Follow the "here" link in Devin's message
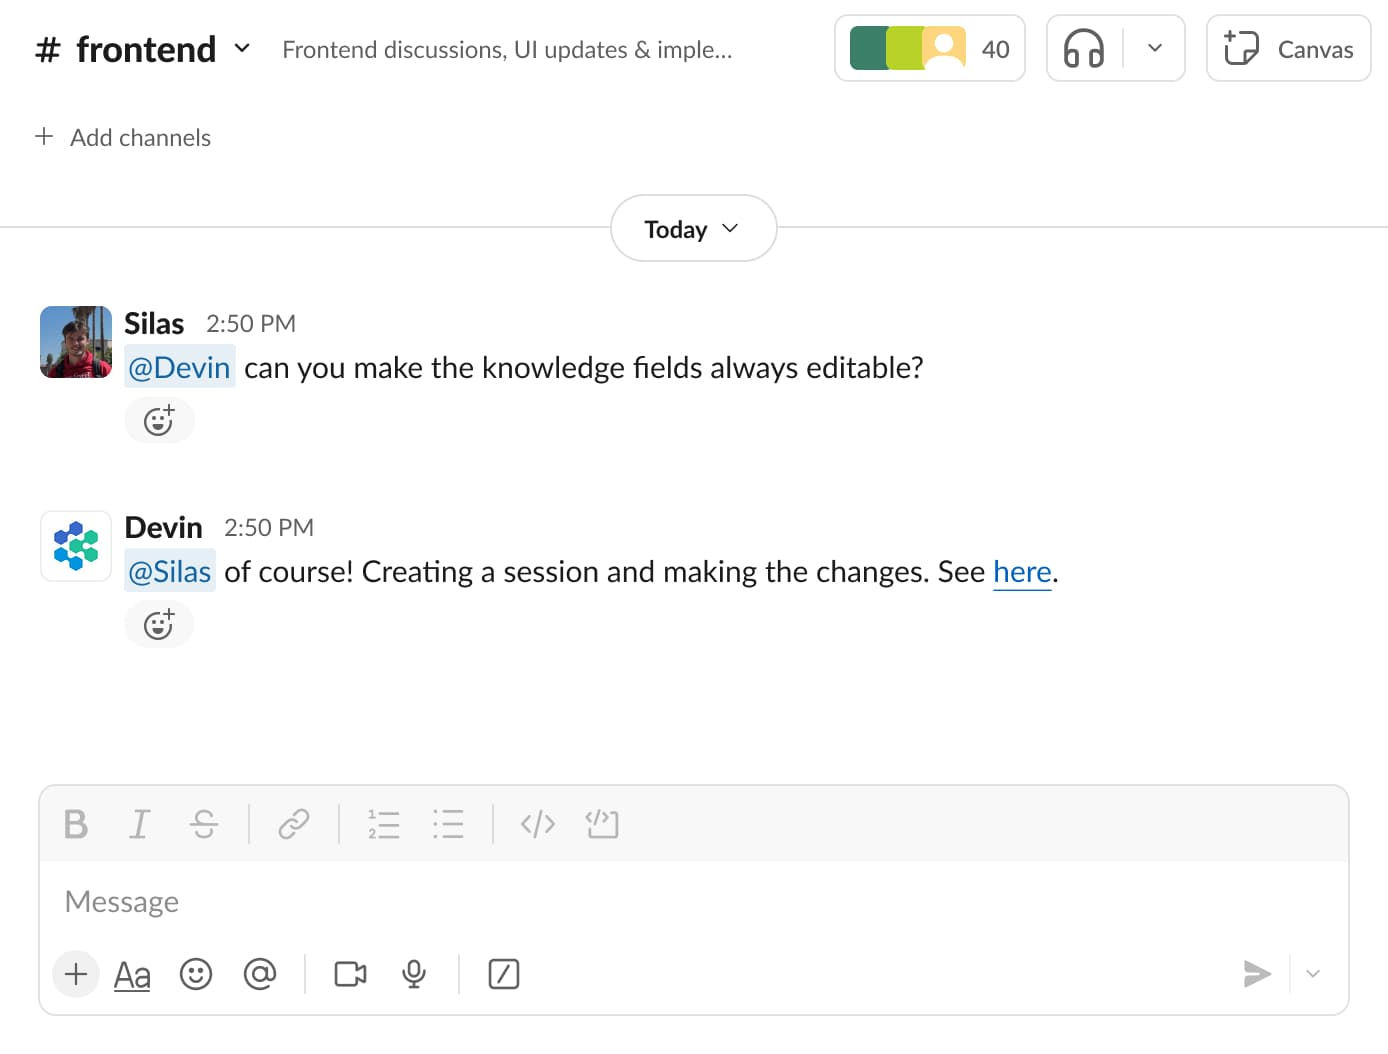 pos(1022,571)
